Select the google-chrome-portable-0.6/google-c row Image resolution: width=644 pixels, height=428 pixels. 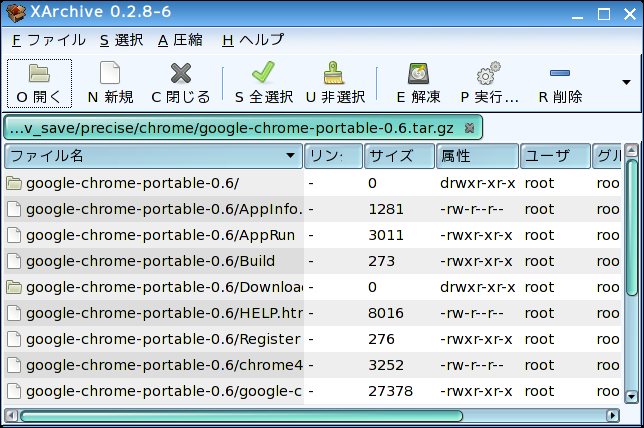click(313, 391)
